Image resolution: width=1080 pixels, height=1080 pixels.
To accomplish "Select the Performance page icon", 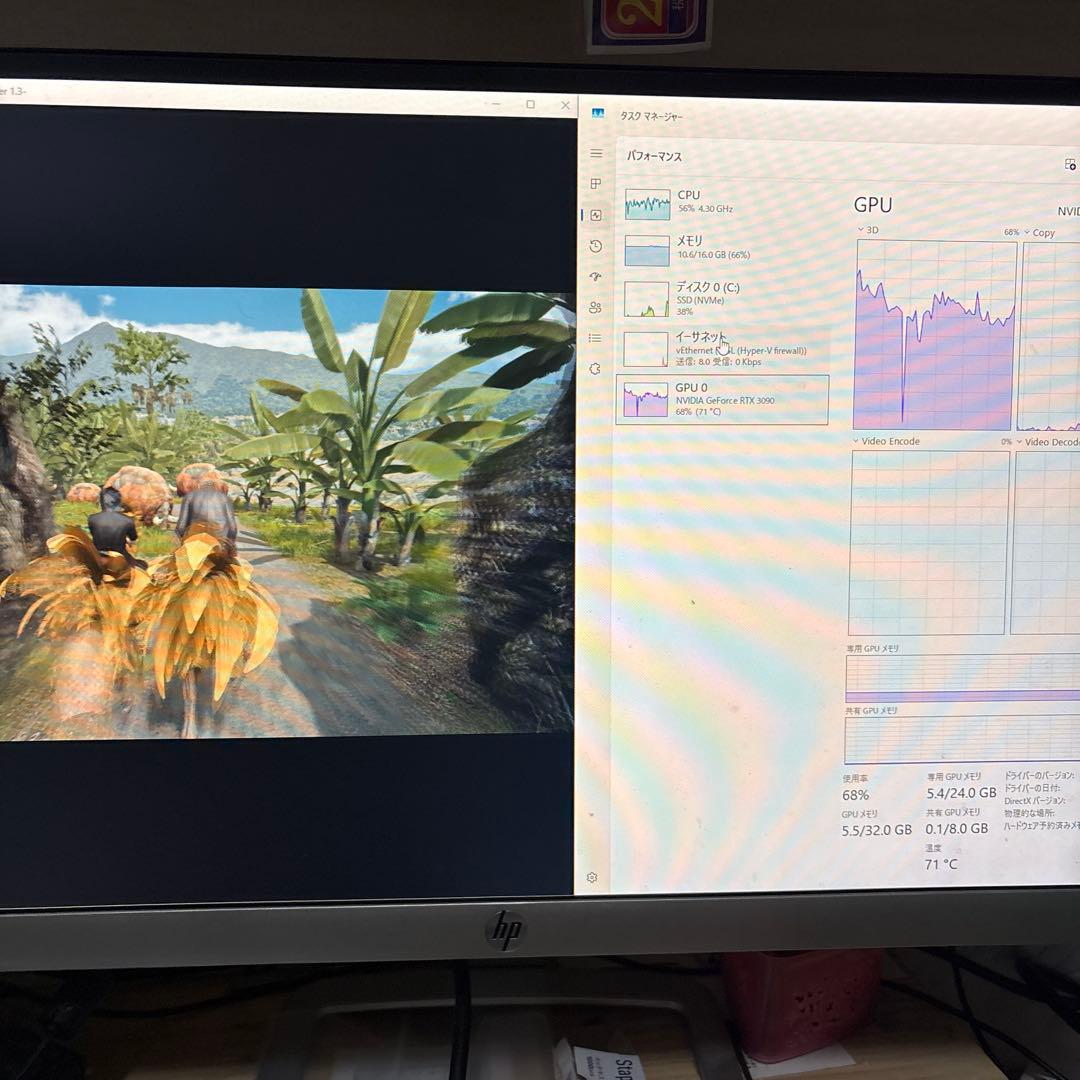I will point(595,213).
